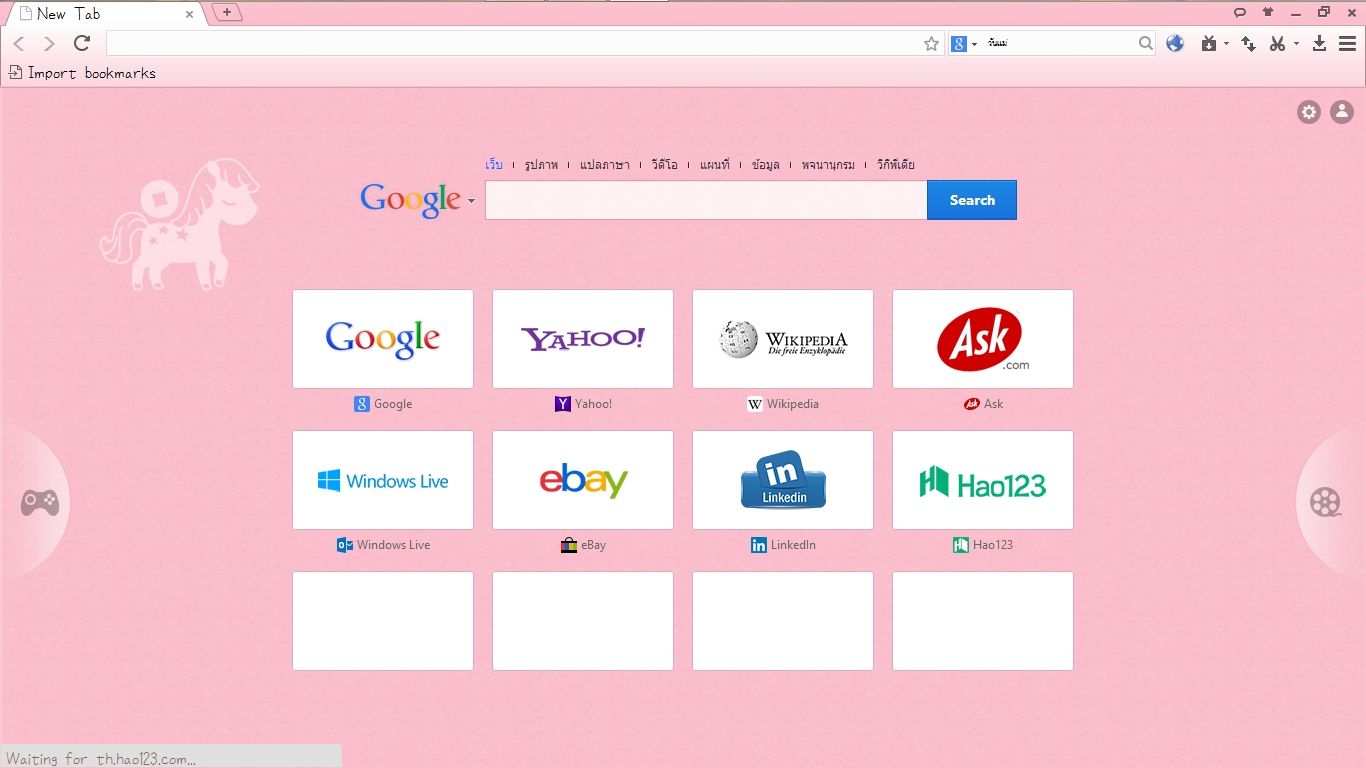
Task: Select the แปลภาษา search category
Action: [605, 164]
